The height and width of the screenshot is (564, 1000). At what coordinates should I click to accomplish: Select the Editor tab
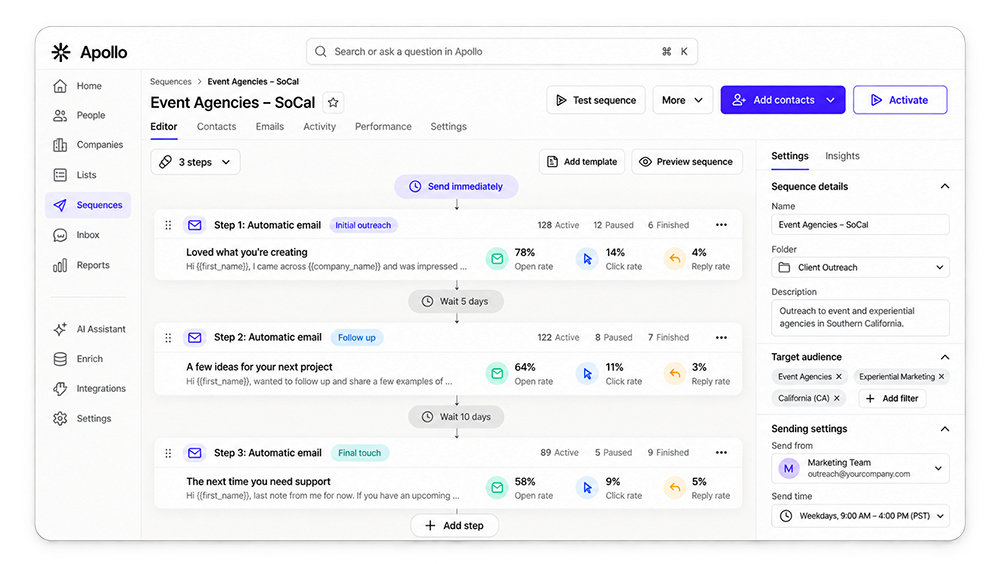click(x=164, y=126)
